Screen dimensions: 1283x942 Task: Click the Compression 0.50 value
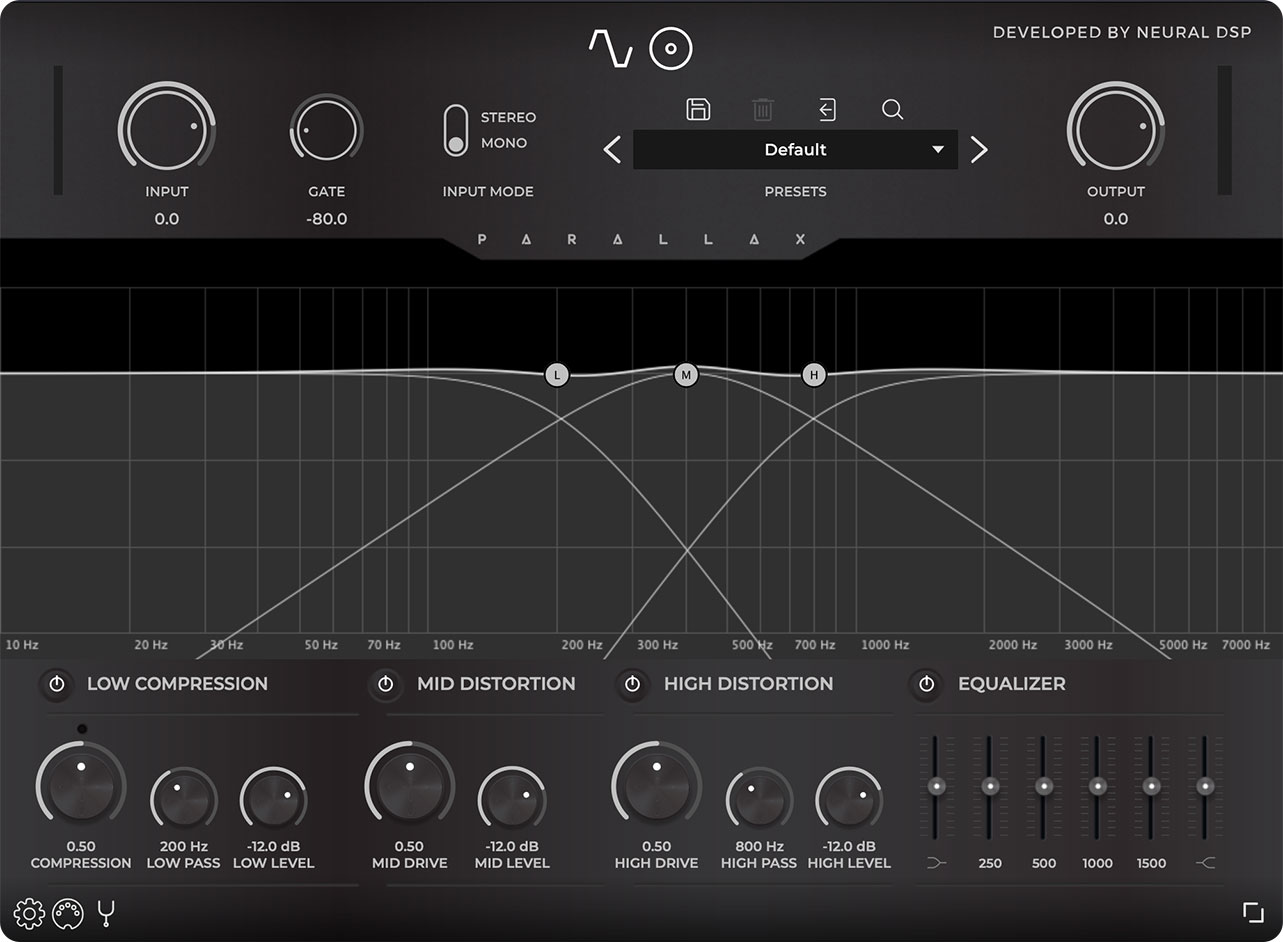[x=81, y=846]
